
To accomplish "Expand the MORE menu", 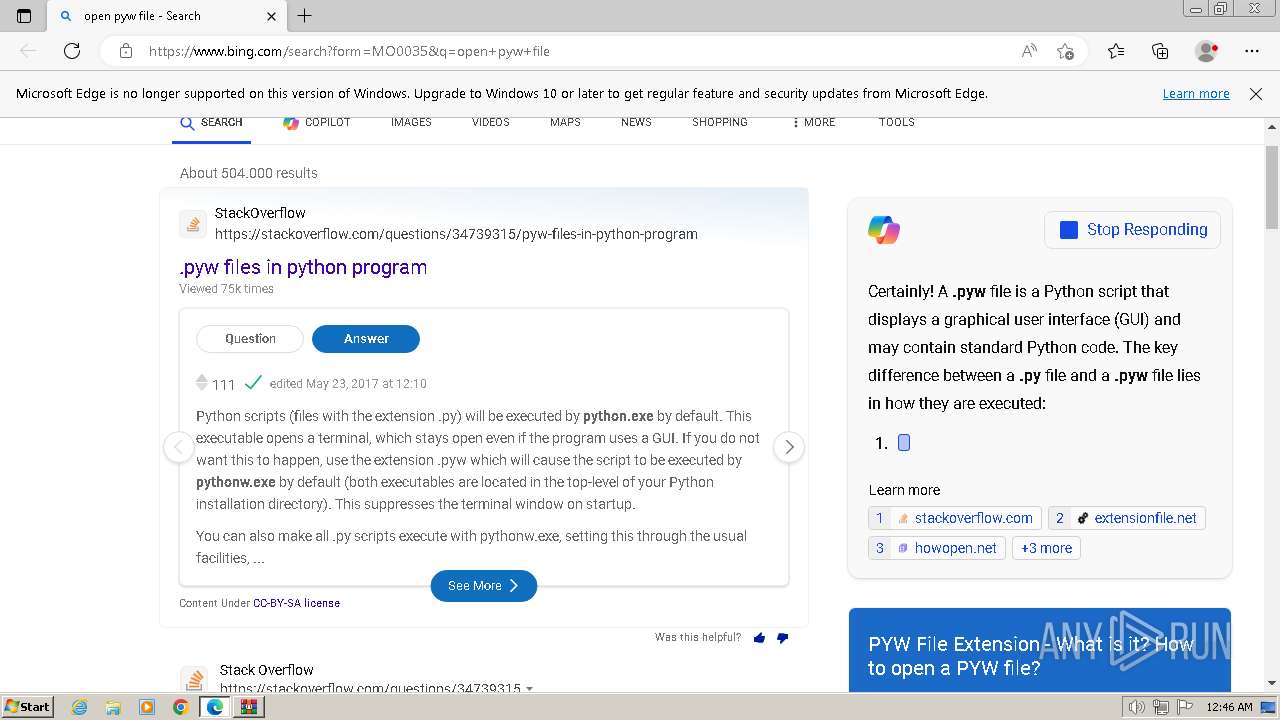I will click(813, 122).
